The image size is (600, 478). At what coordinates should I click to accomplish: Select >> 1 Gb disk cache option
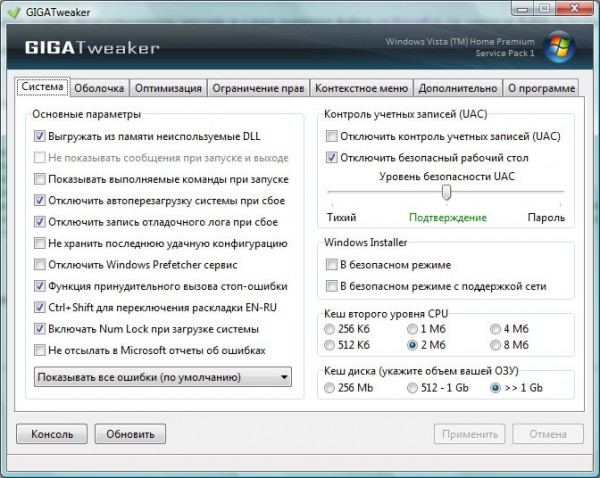pyautogui.click(x=496, y=388)
